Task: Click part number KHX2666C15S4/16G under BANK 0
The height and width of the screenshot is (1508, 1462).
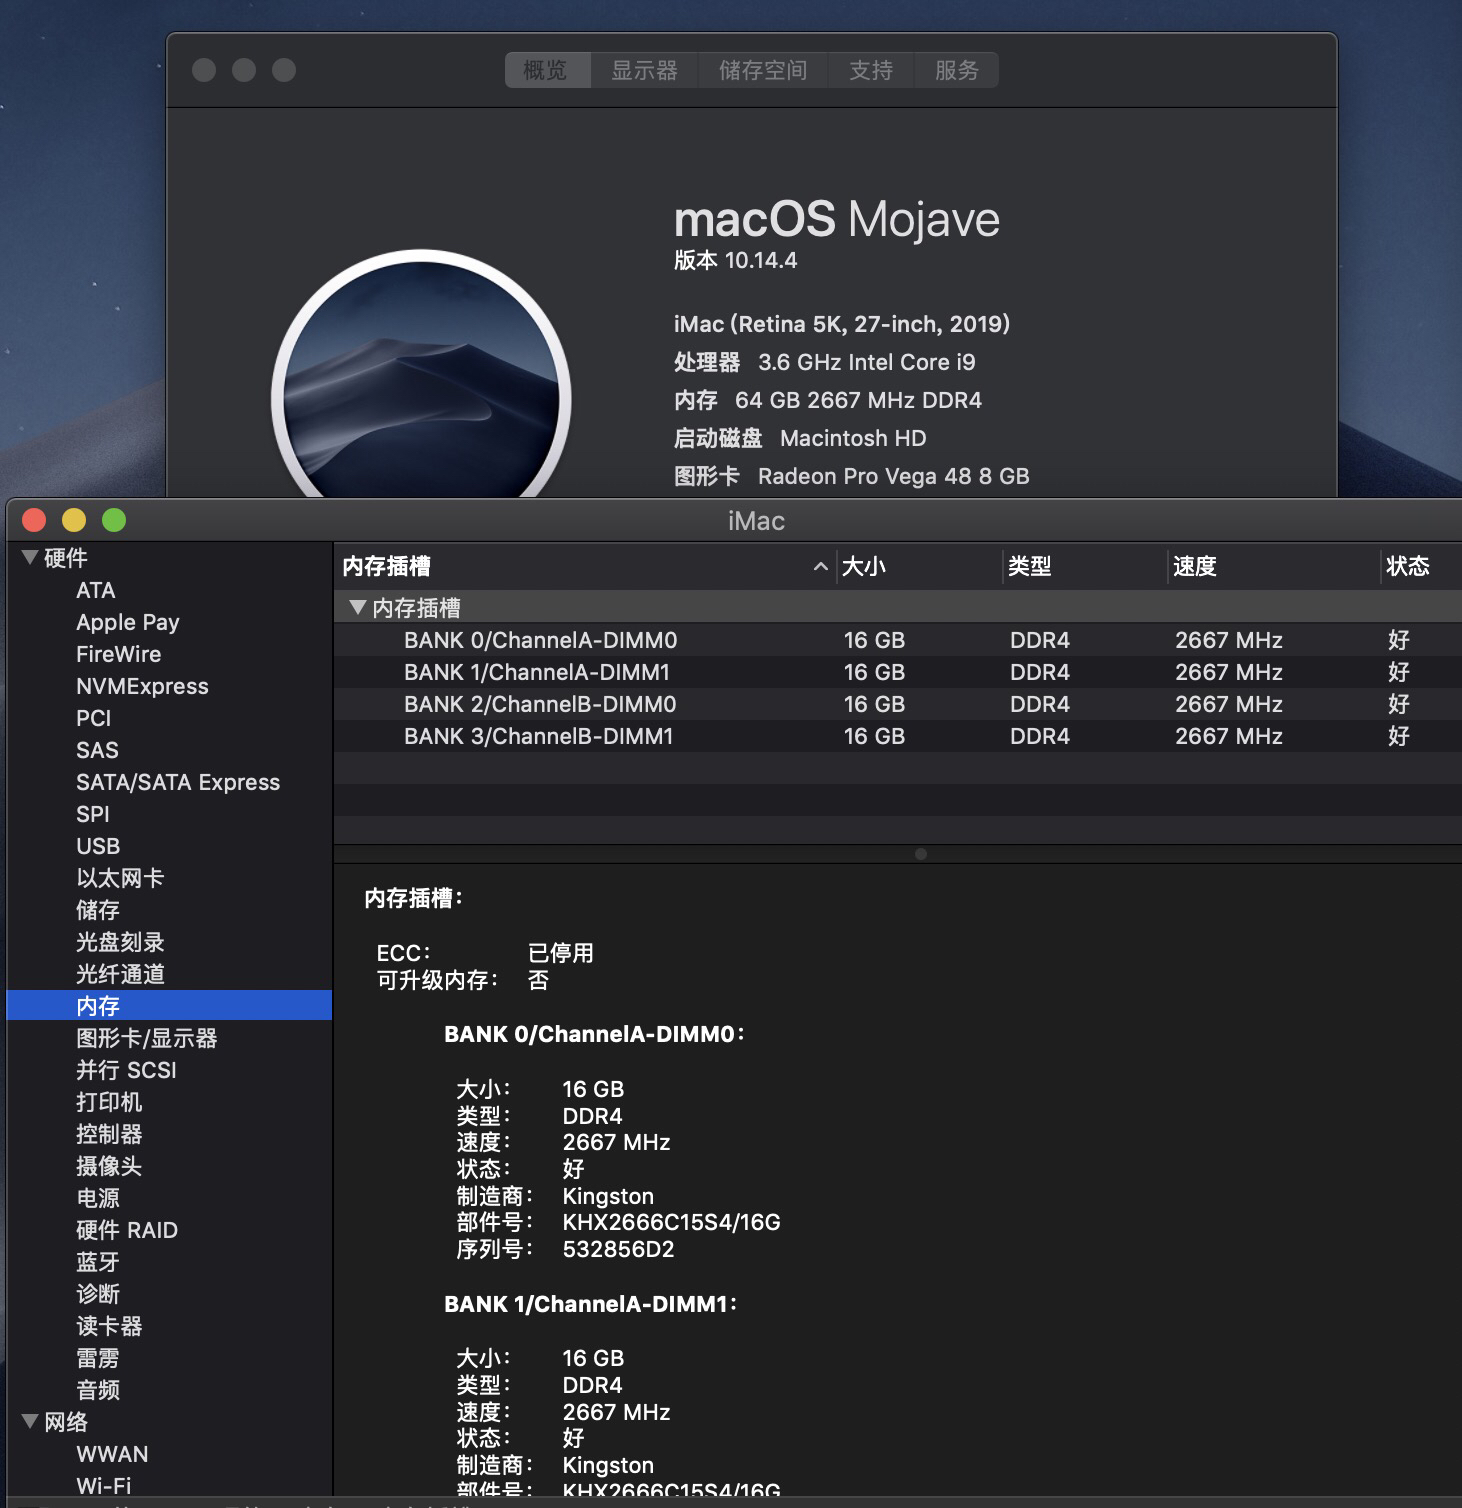Action: 672,1222
